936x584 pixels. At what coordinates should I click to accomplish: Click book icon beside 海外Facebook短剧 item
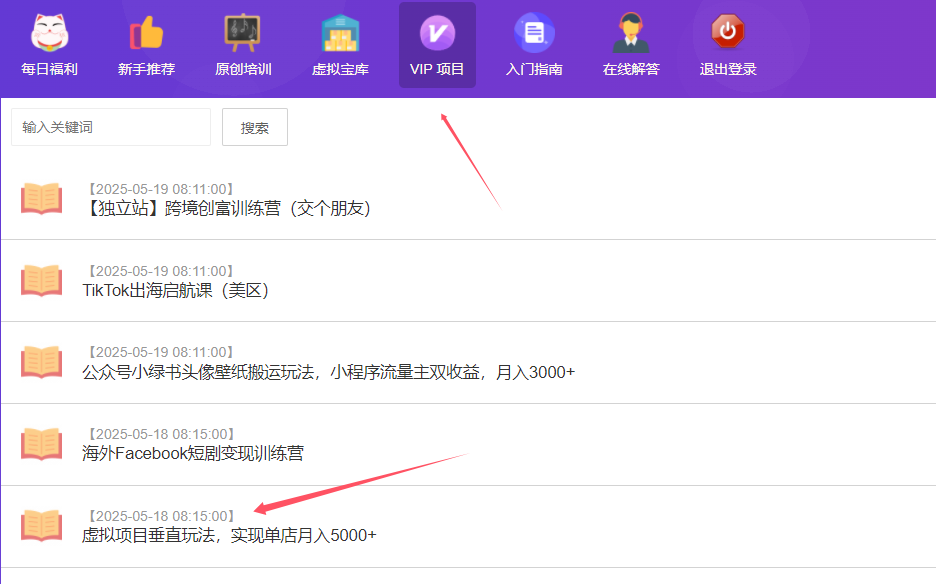[x=42, y=444]
